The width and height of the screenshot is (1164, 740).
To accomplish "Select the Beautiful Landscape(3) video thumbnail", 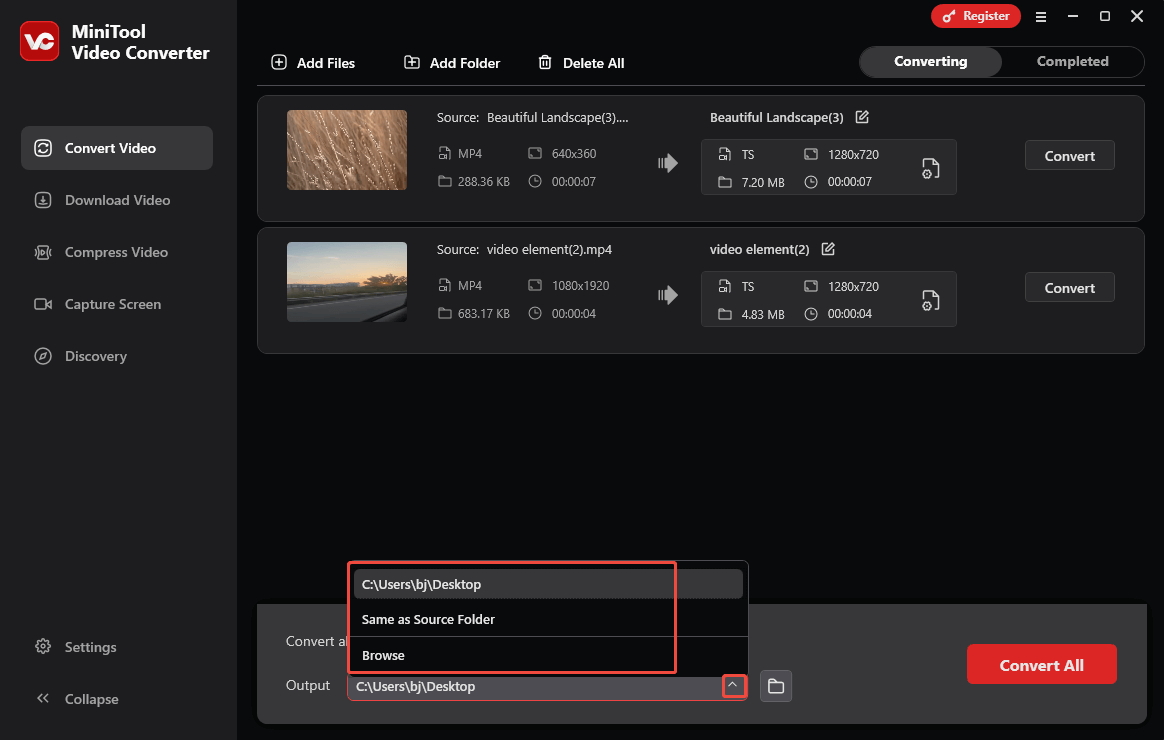I will tap(347, 150).
